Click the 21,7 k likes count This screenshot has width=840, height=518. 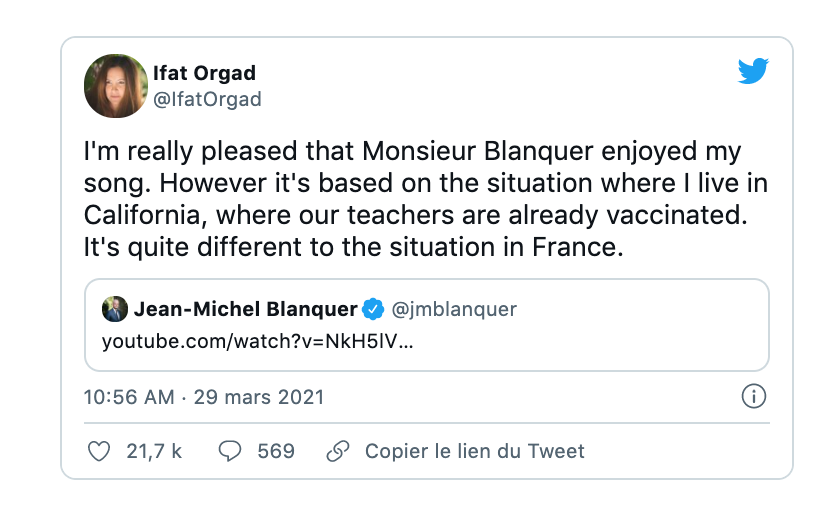[154, 451]
